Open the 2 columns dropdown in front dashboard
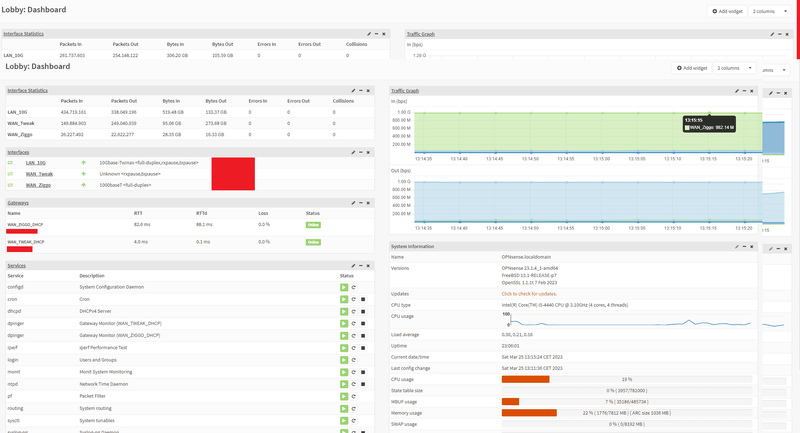The width and height of the screenshot is (800, 433). coord(734,68)
